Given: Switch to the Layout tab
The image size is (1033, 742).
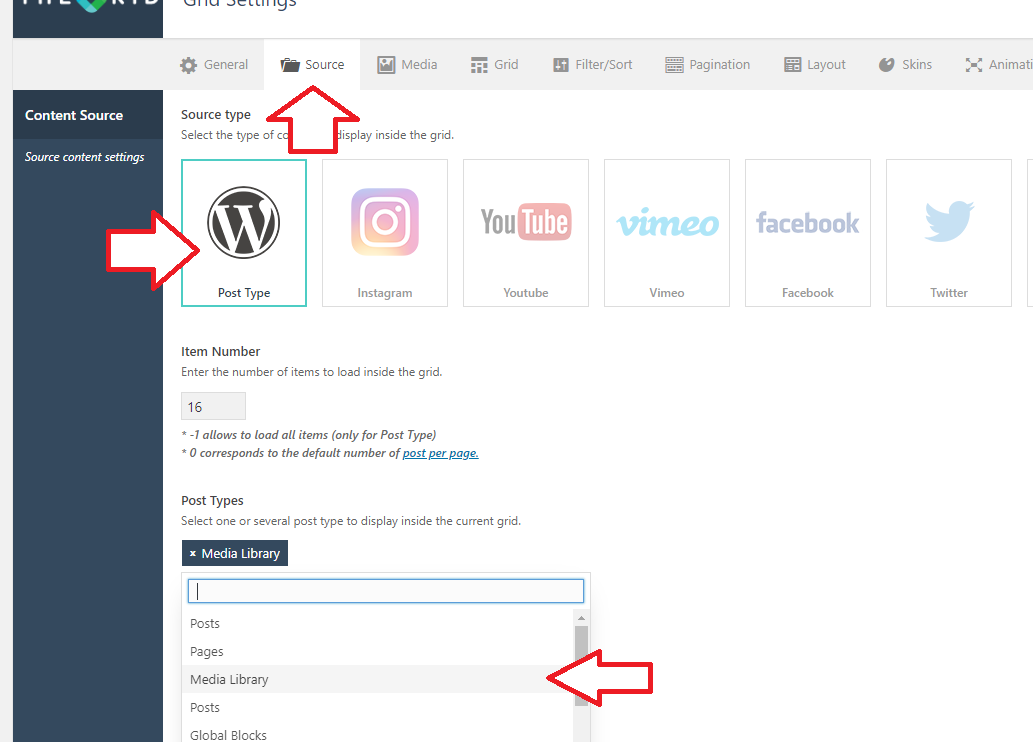Looking at the screenshot, I should point(815,65).
